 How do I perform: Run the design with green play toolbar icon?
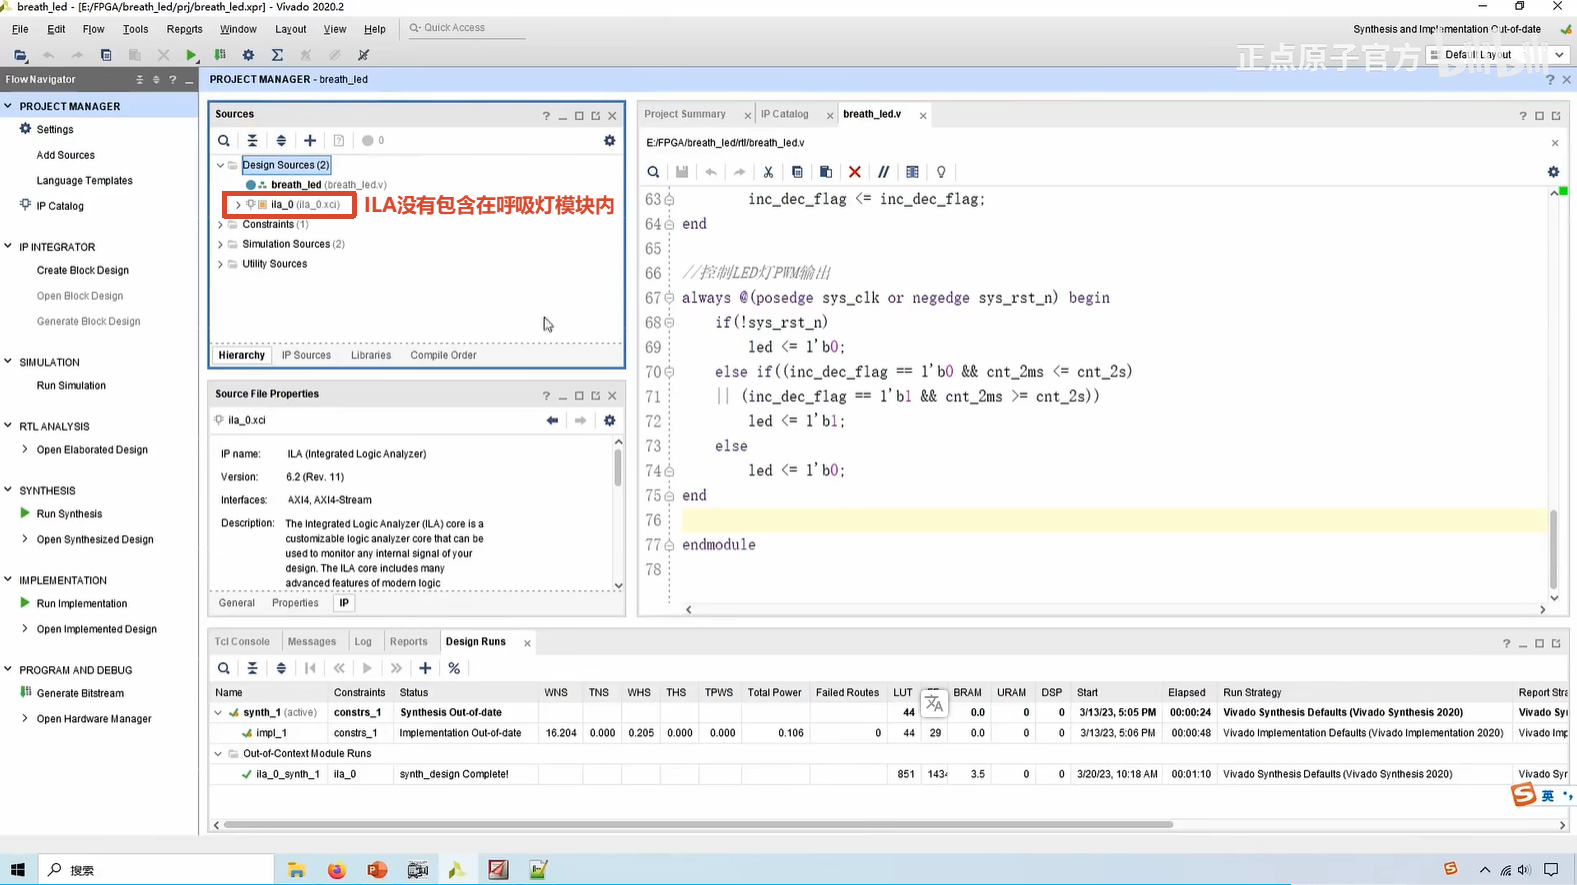click(x=191, y=55)
